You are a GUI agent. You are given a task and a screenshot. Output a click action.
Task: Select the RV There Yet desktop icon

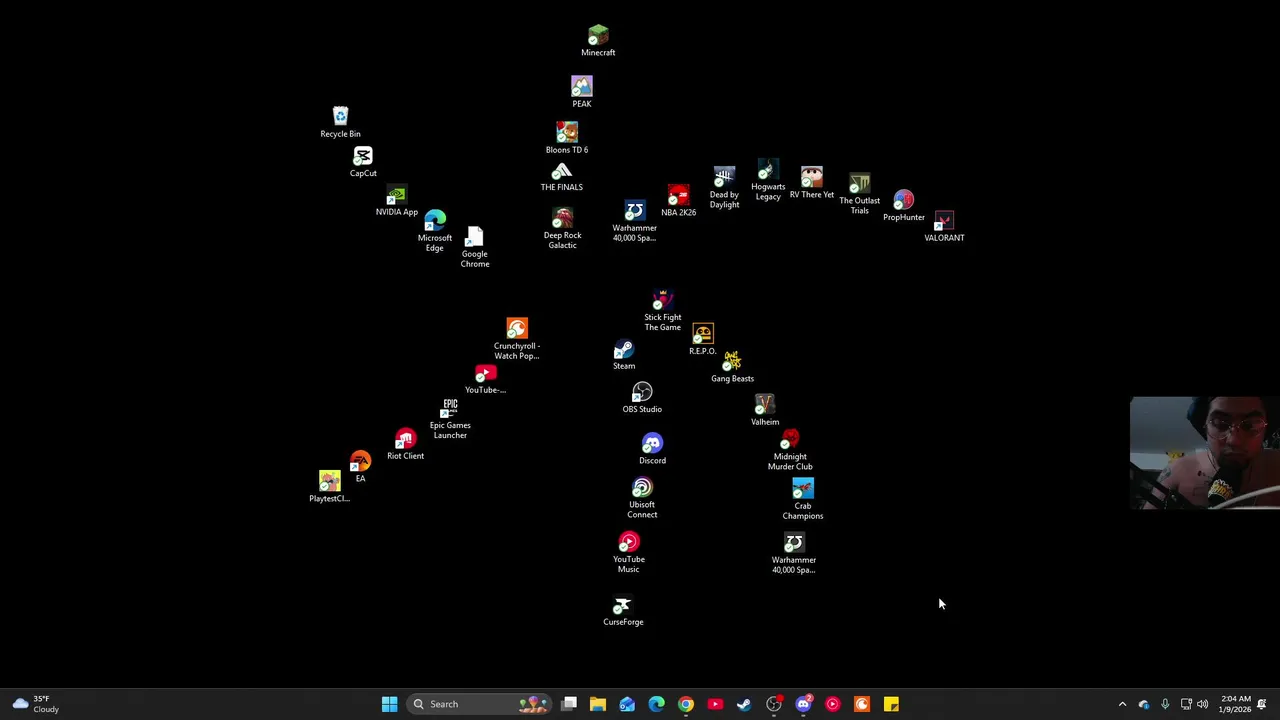[x=812, y=183]
